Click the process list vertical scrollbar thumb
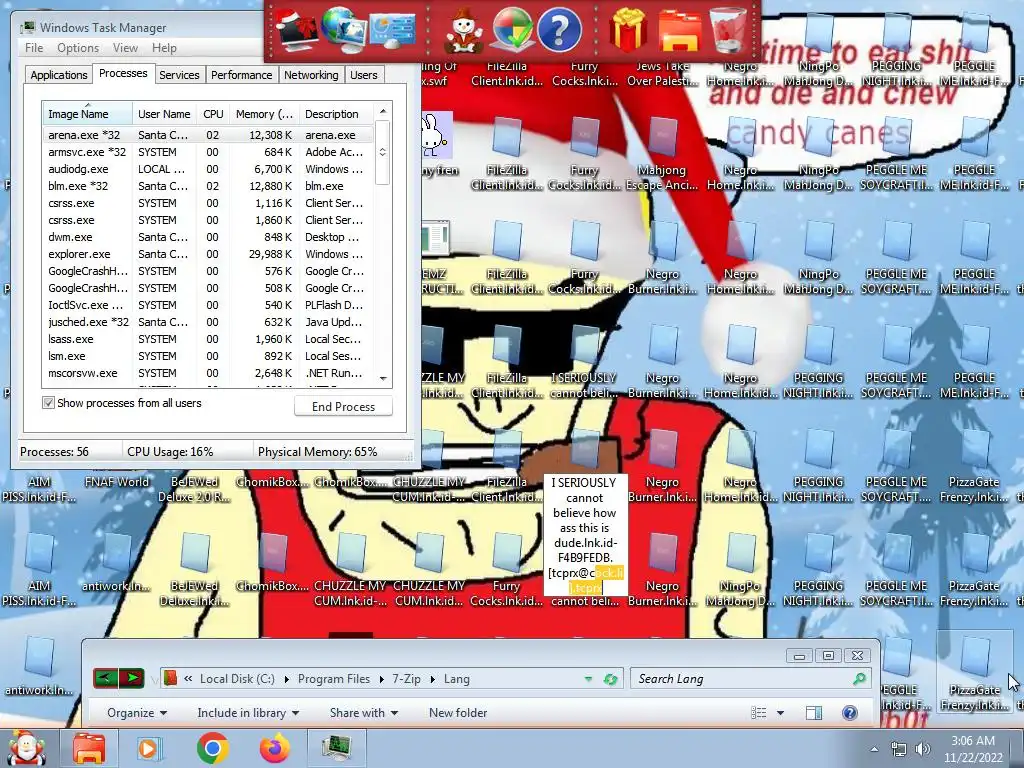The height and width of the screenshot is (768, 1024). (383, 152)
